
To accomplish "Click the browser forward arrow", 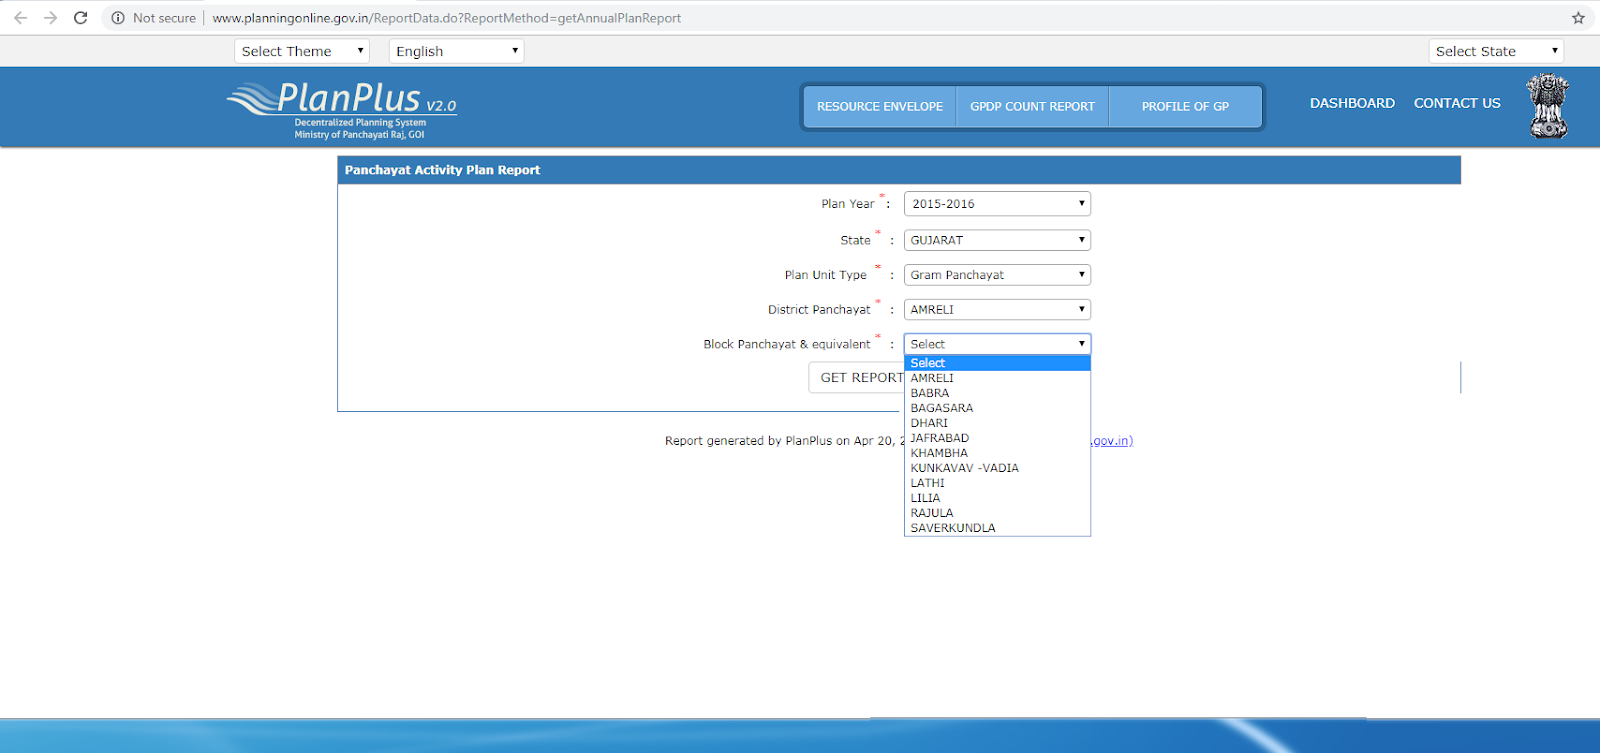I will pos(51,18).
